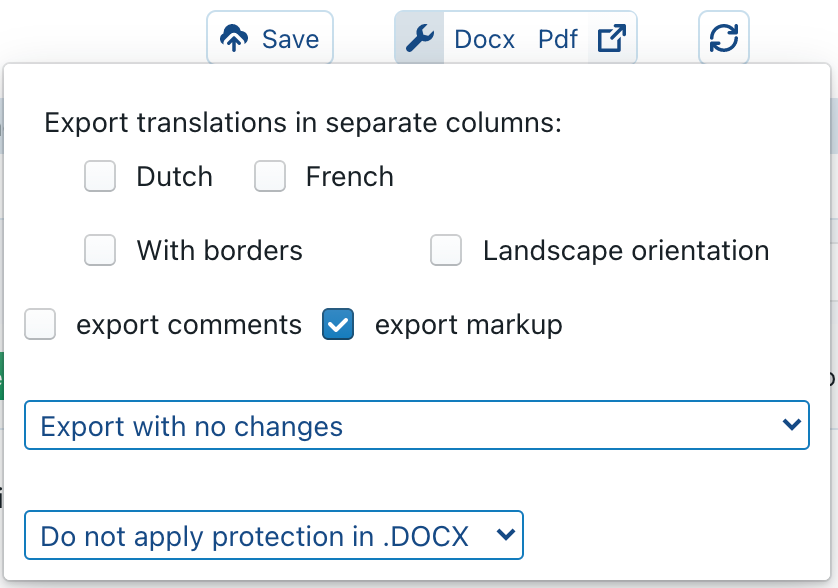Tick the With borders checkbox
Screen dimensions: 838x588
(100, 250)
